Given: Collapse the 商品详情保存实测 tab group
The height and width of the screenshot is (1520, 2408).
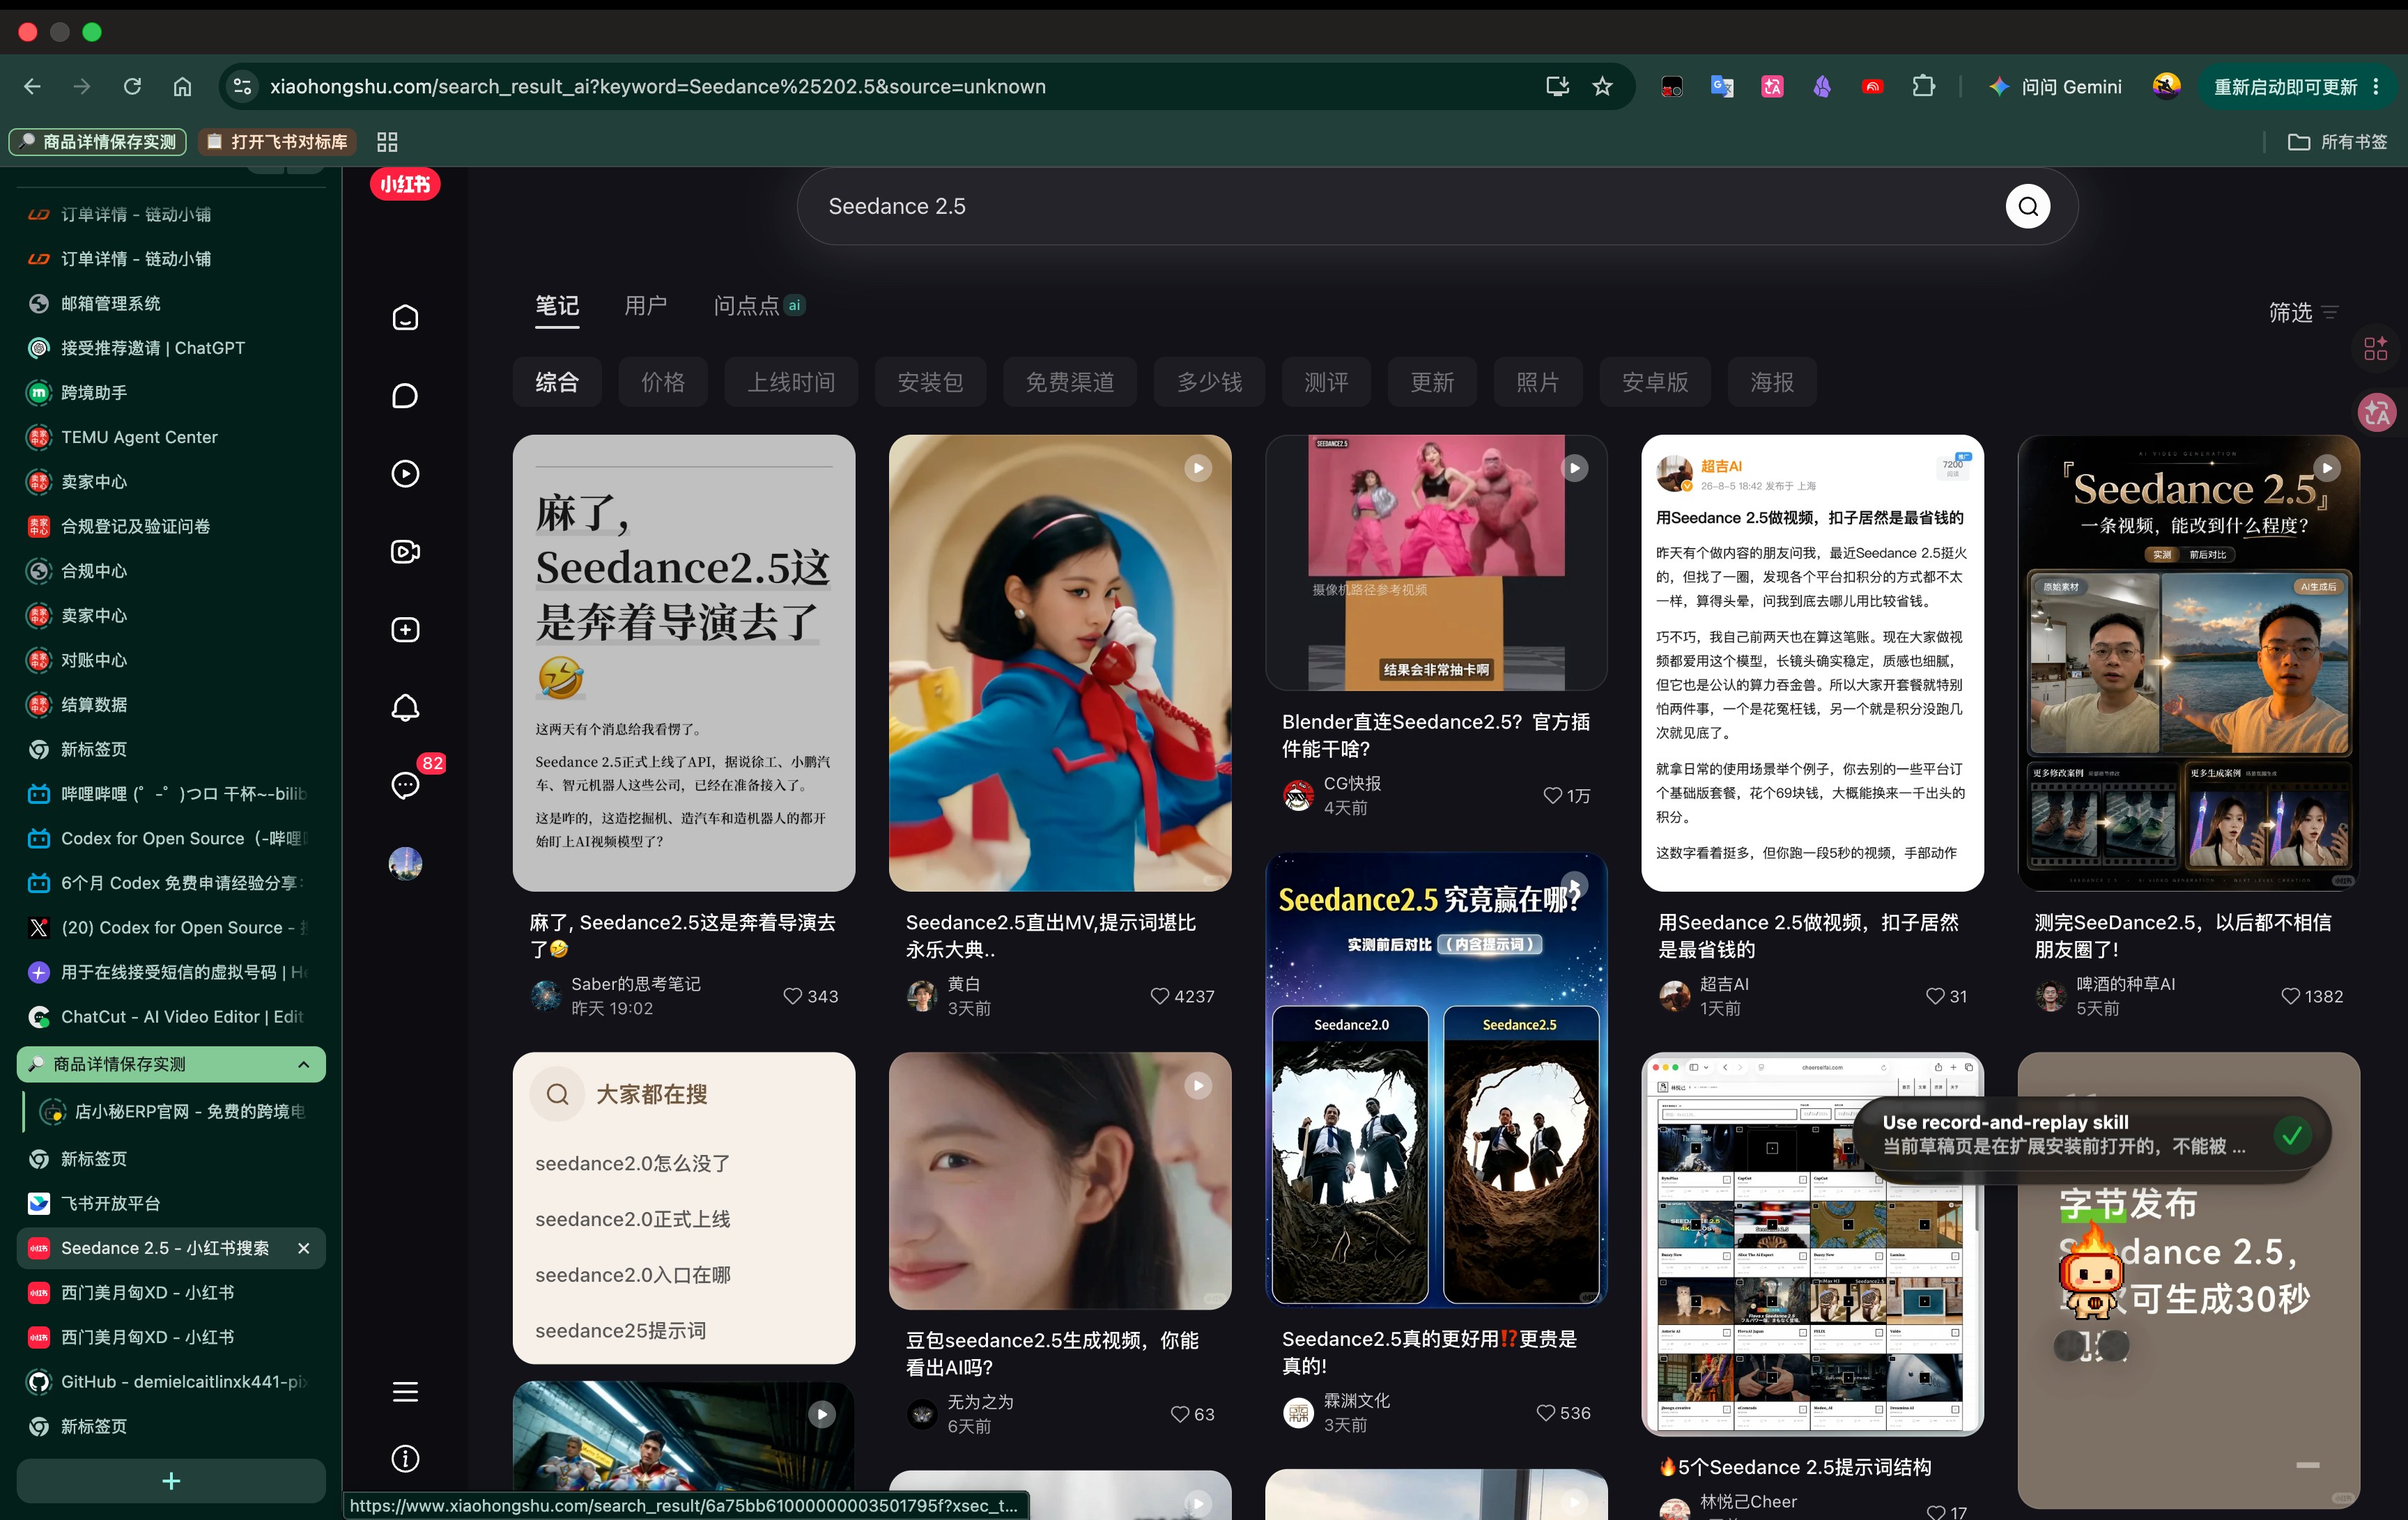Looking at the screenshot, I should pos(303,1065).
